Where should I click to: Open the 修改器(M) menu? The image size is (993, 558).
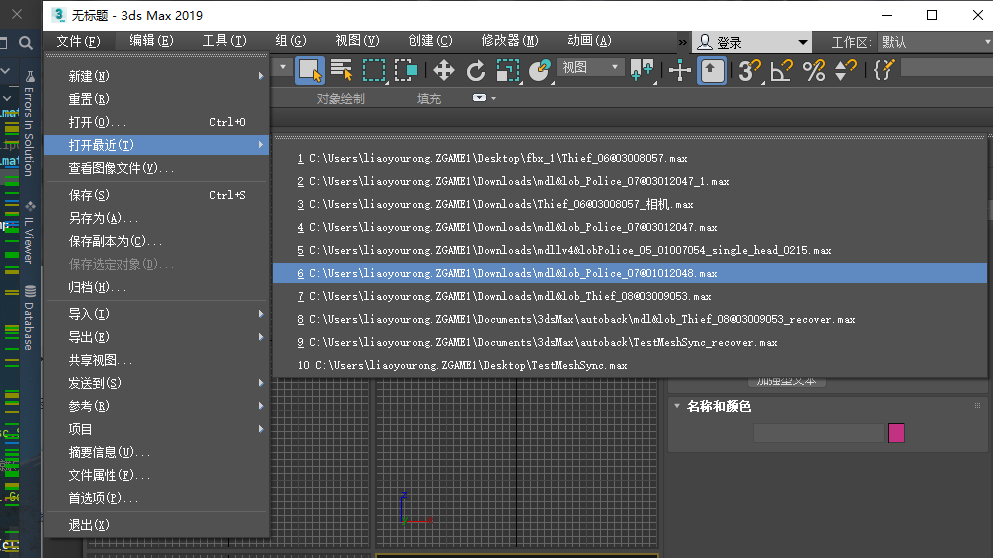(x=510, y=41)
